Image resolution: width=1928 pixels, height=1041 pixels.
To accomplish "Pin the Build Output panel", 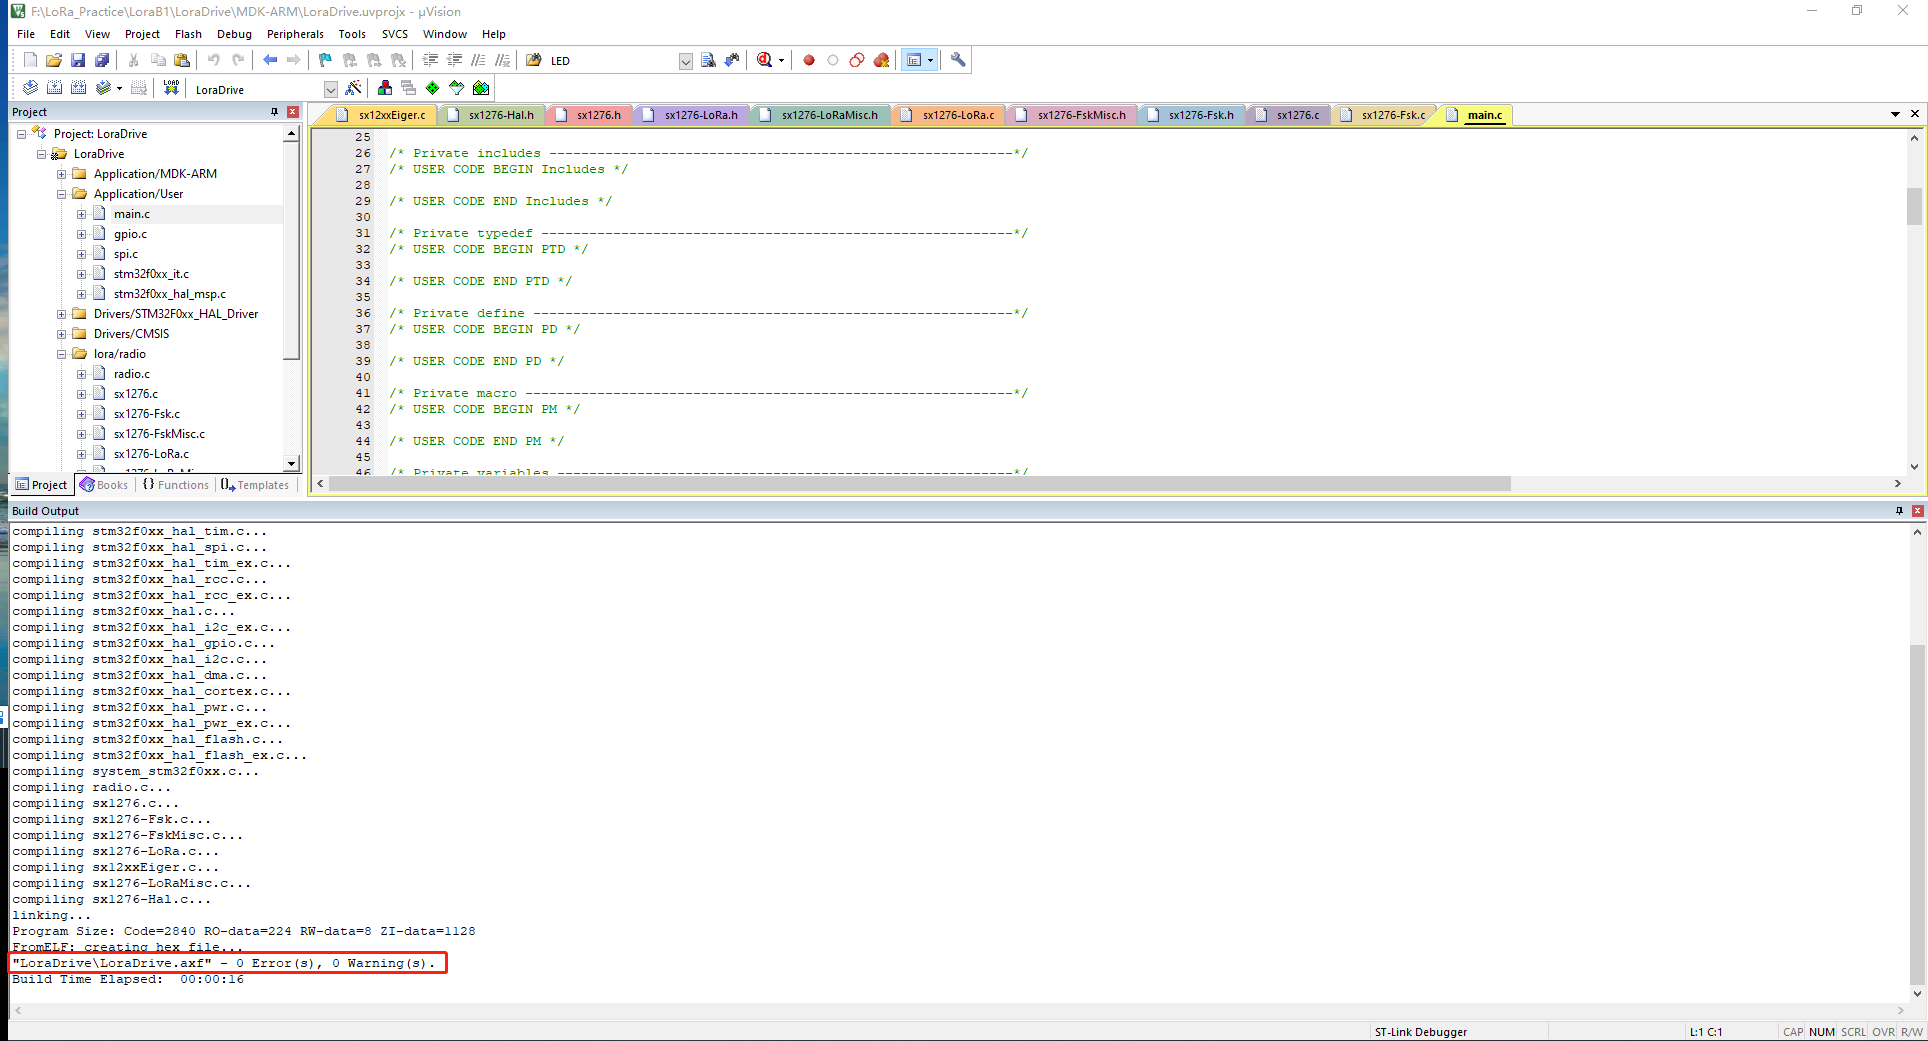I will pyautogui.click(x=1899, y=511).
